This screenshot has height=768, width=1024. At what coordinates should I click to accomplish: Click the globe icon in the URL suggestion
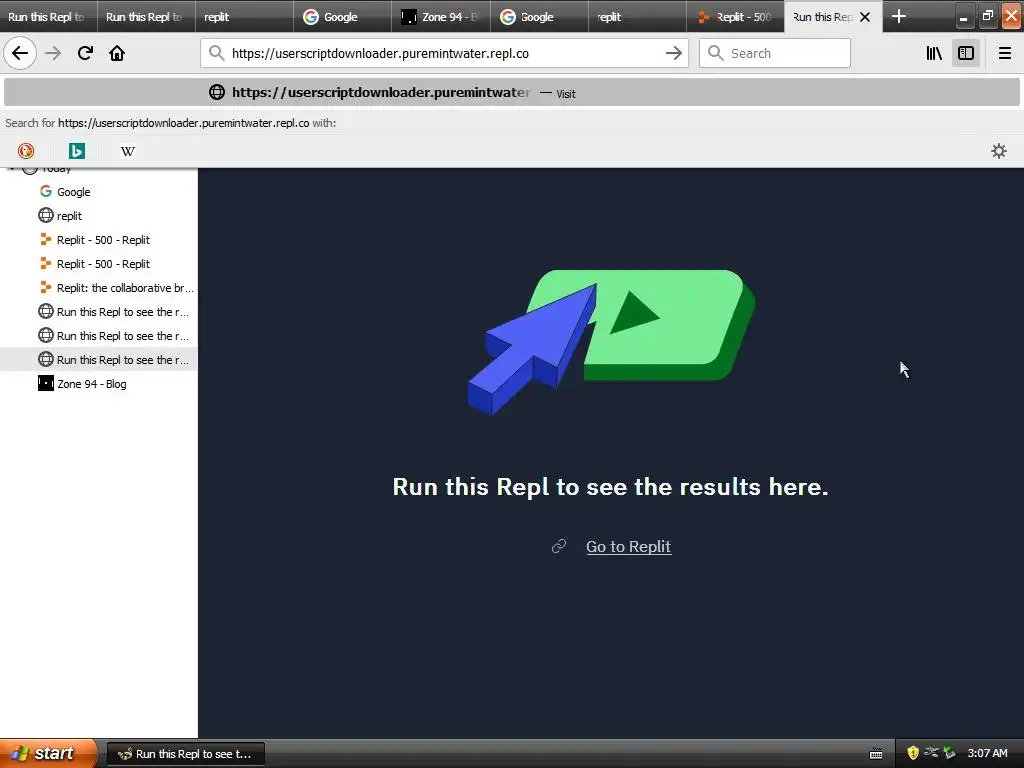coord(217,93)
